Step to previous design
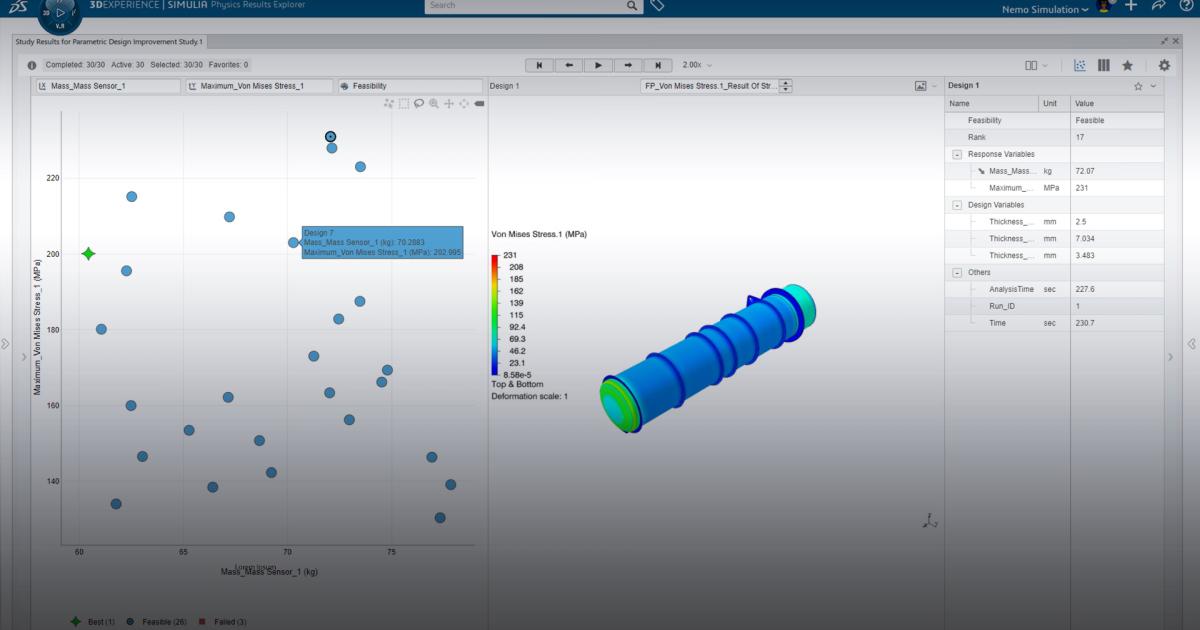 tap(569, 65)
